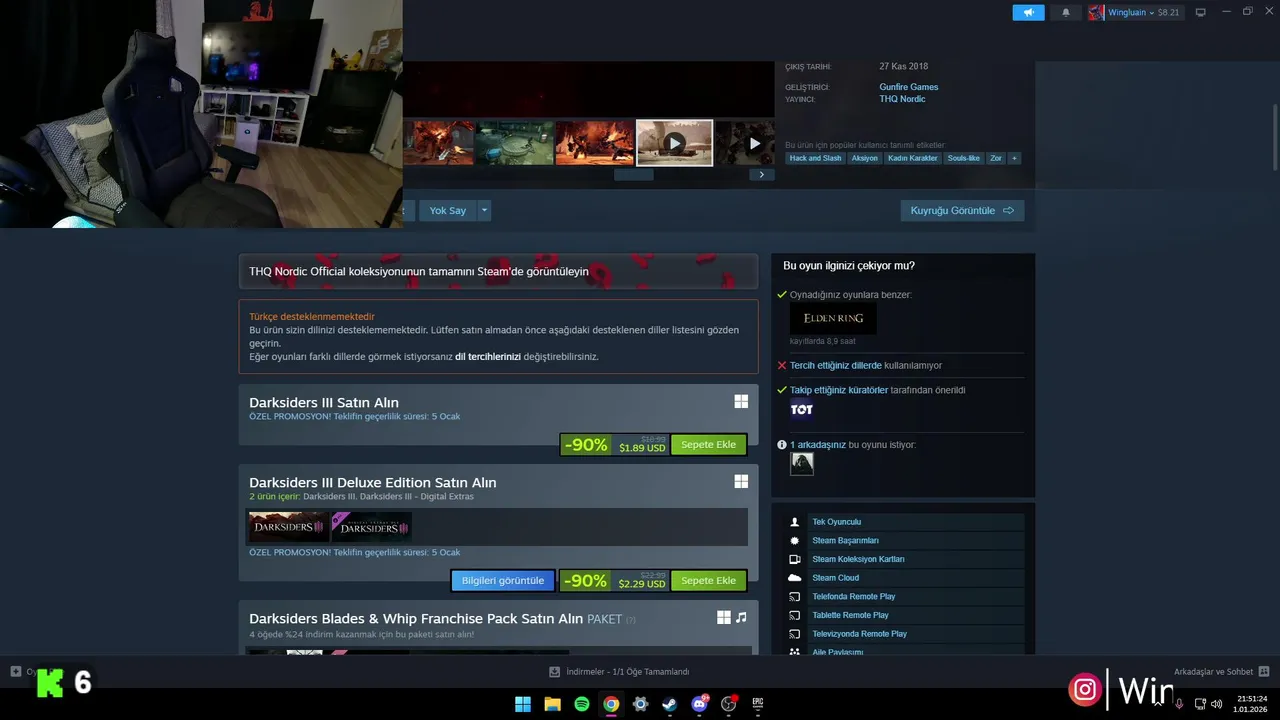Expand the Yok Say dropdown arrow

485,210
